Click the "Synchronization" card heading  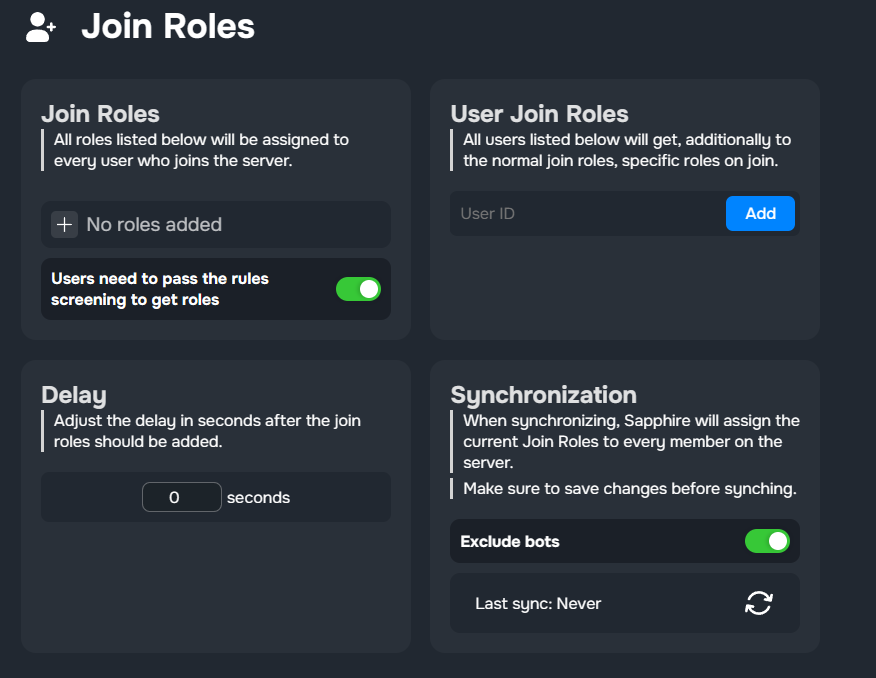click(x=543, y=394)
